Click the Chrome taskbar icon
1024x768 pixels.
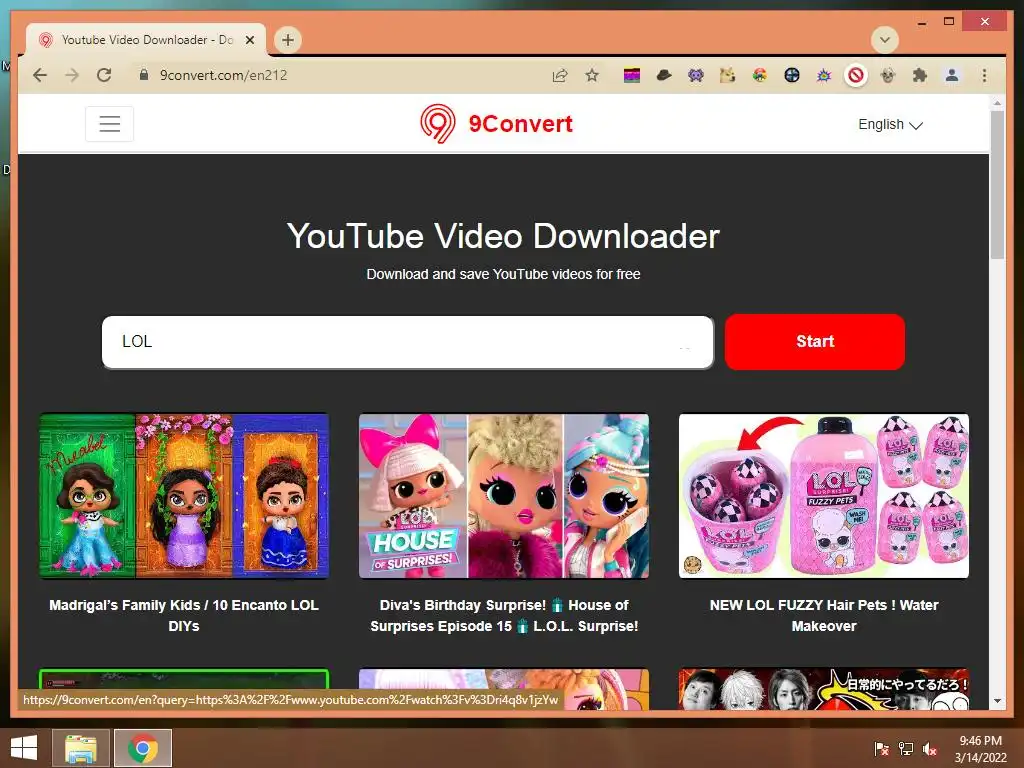(x=143, y=748)
